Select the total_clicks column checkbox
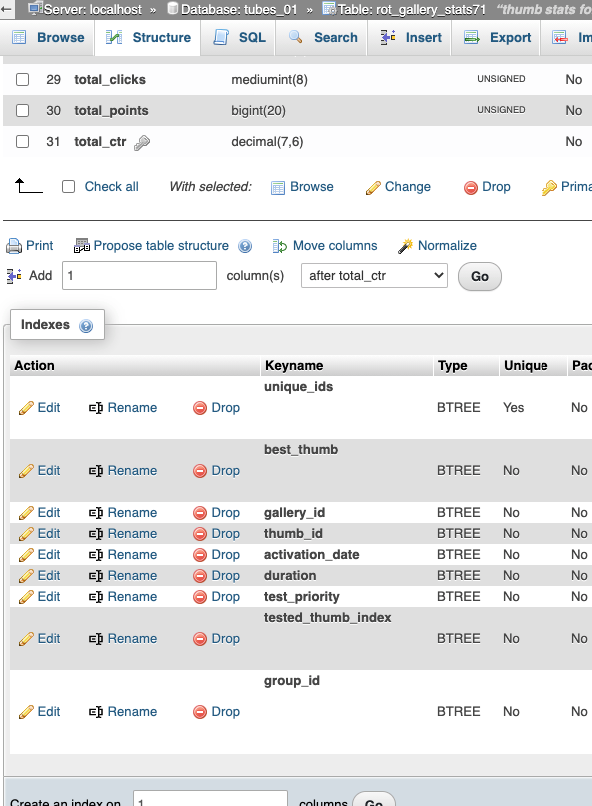This screenshot has width=592, height=806. click(x=23, y=80)
